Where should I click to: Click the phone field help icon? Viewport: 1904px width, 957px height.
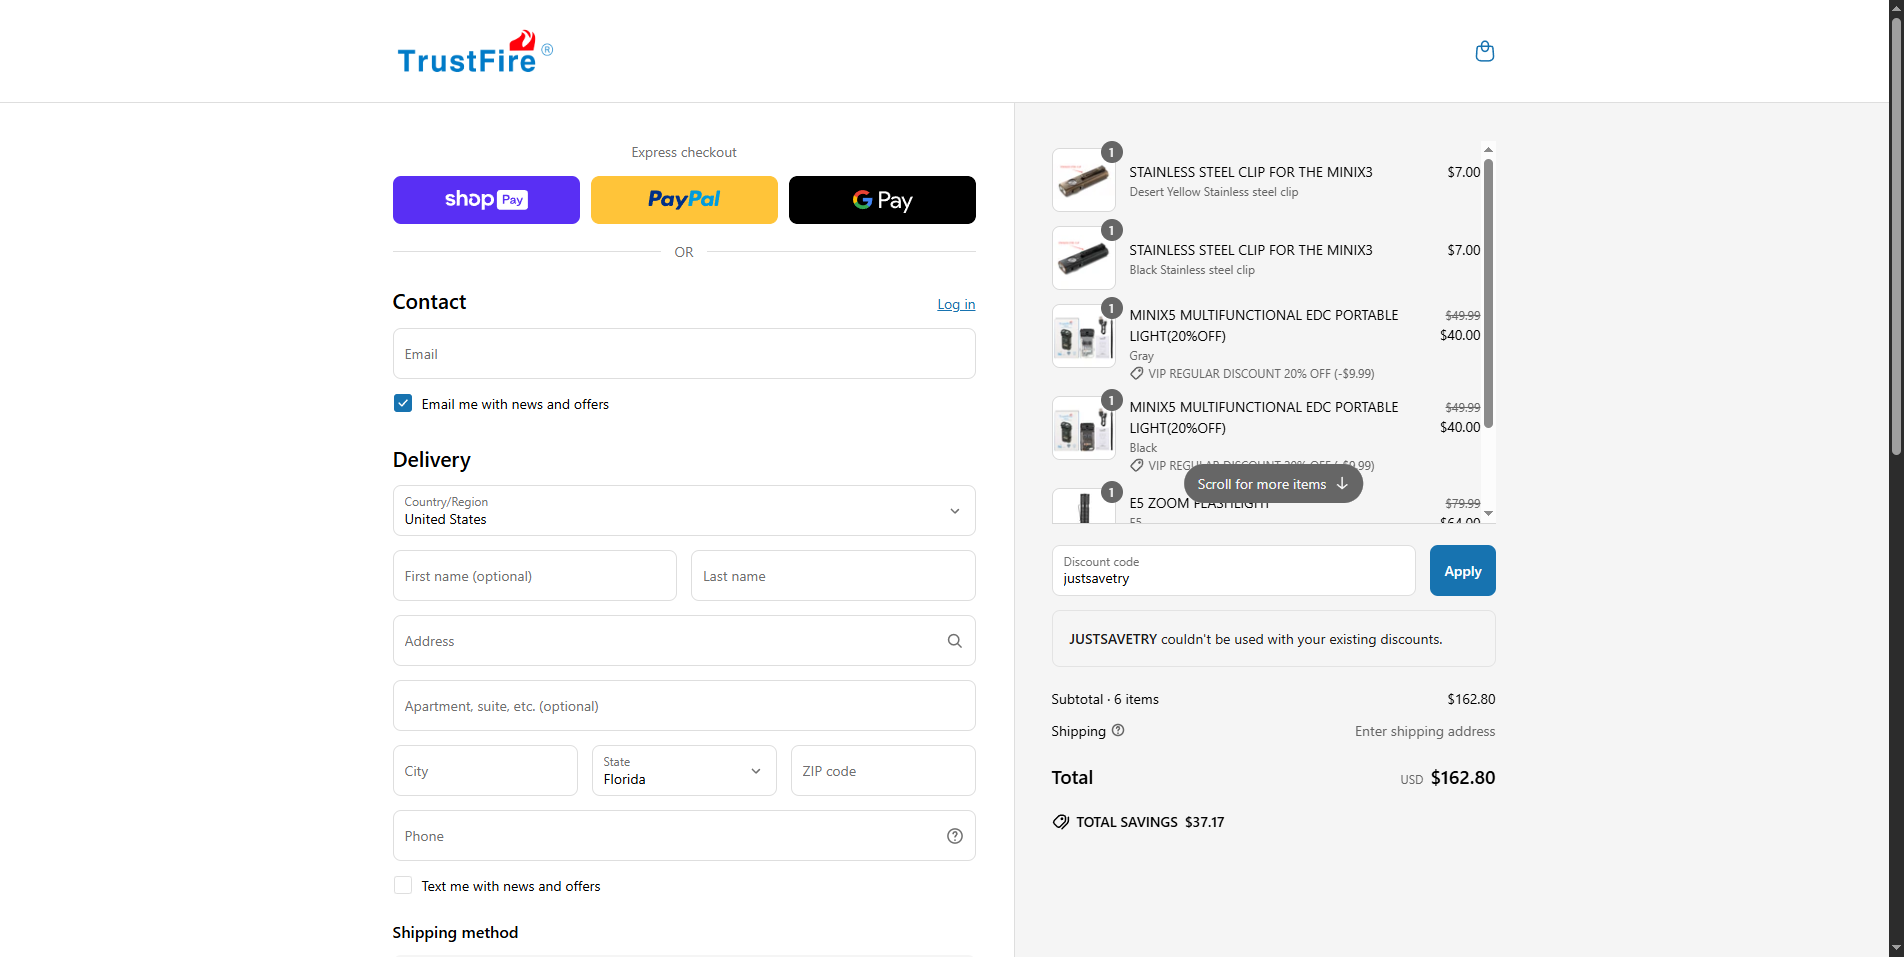tap(954, 836)
